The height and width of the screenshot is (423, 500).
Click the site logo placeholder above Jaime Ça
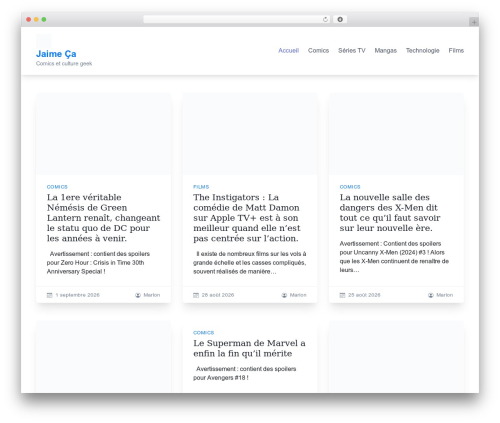coord(44,41)
